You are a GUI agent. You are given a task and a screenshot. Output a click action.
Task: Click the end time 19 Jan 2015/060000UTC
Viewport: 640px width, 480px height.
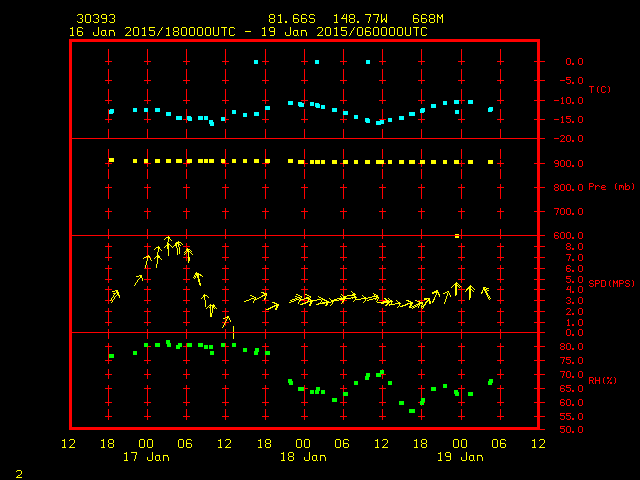(344, 32)
